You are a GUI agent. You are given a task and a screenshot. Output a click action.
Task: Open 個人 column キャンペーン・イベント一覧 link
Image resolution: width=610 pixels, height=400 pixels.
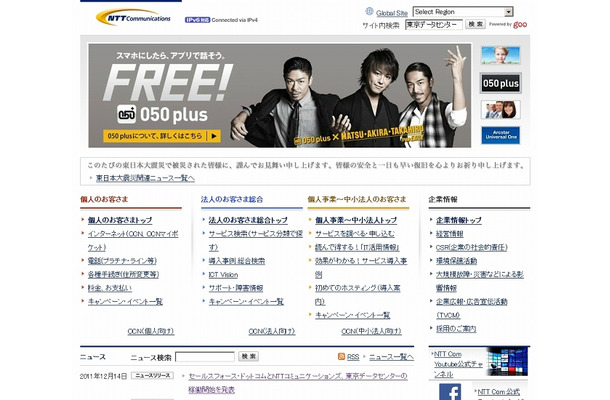tap(125, 302)
